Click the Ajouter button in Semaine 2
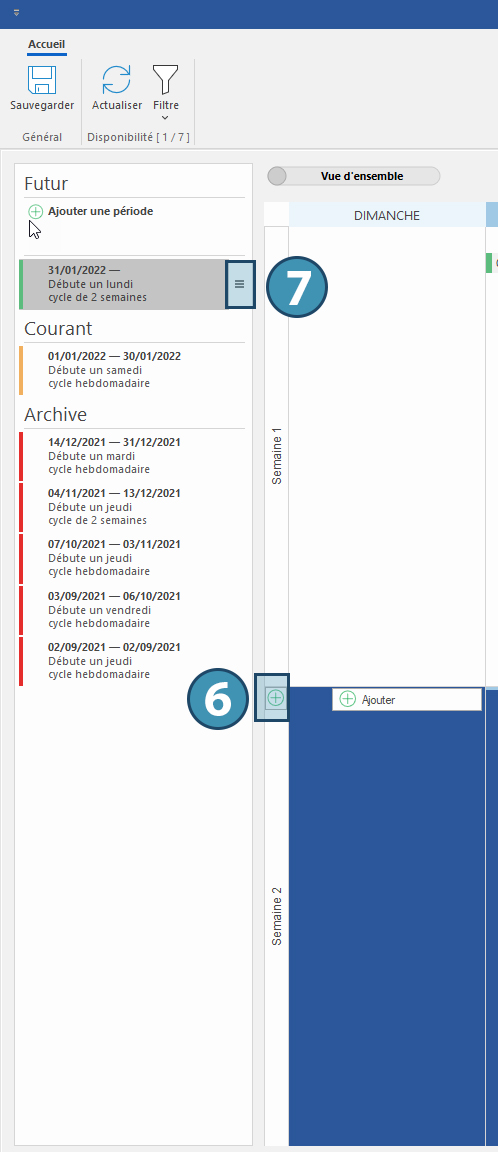 point(407,700)
